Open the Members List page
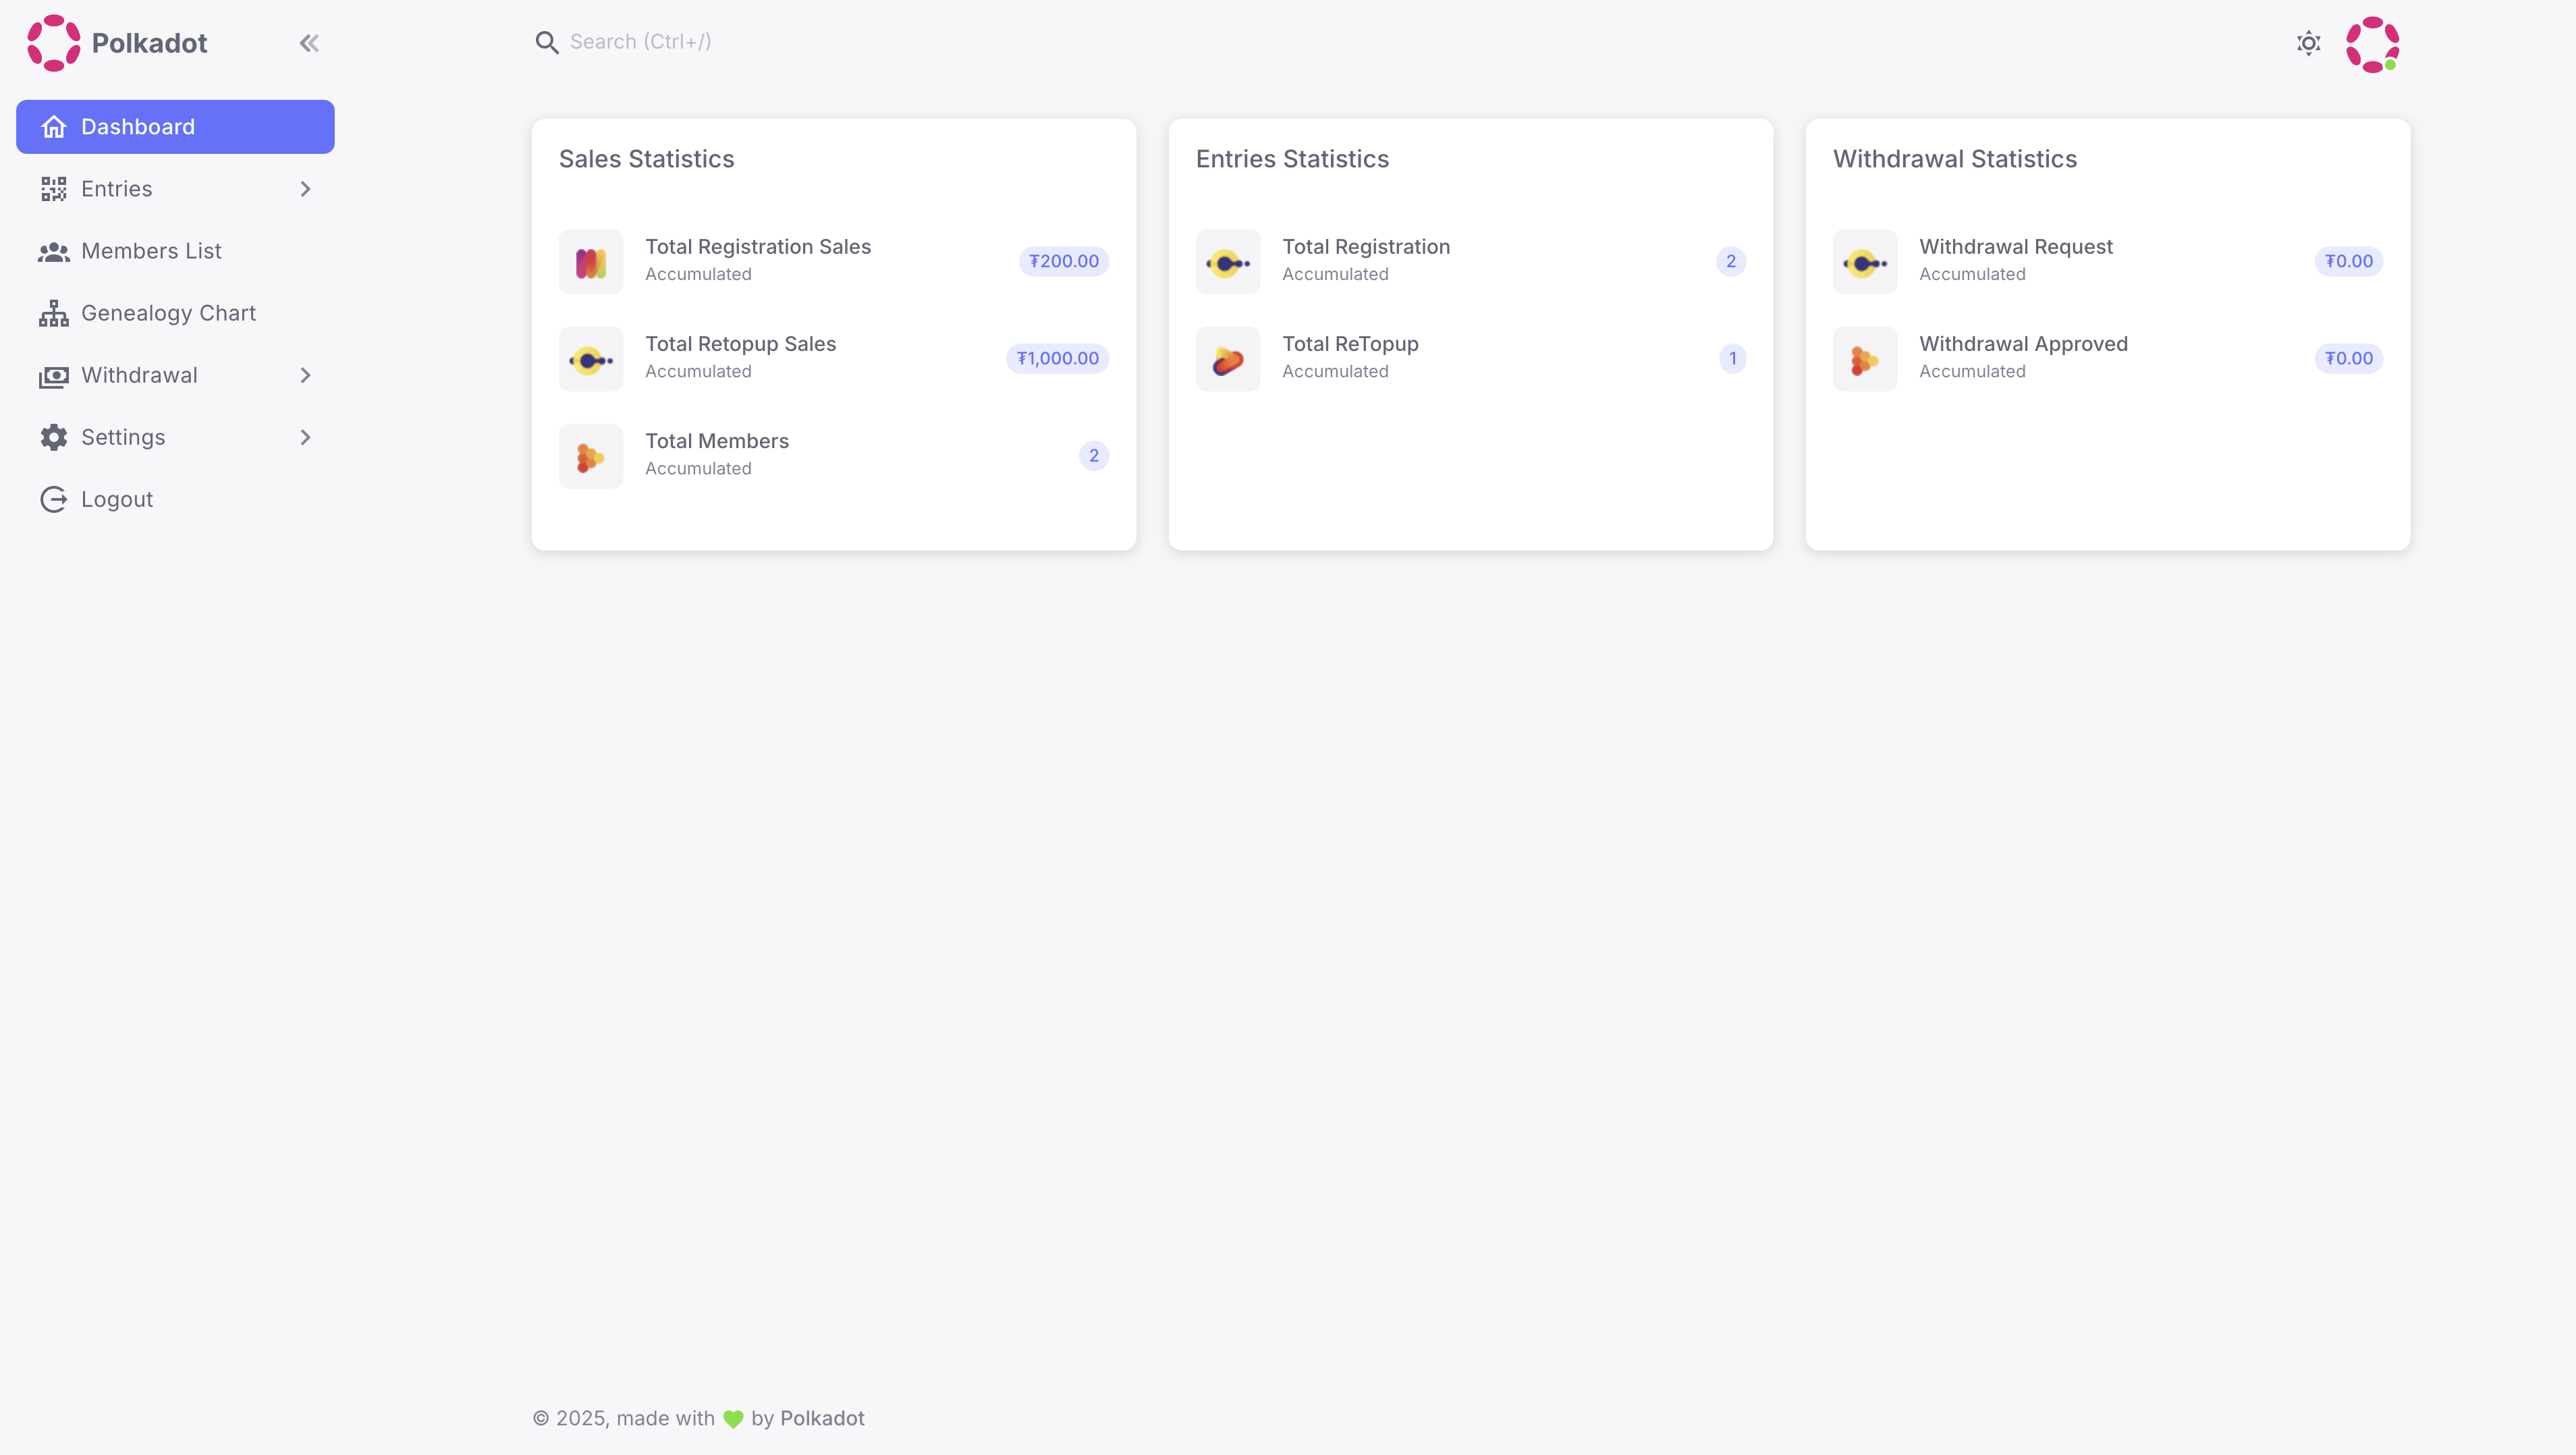 coord(151,251)
